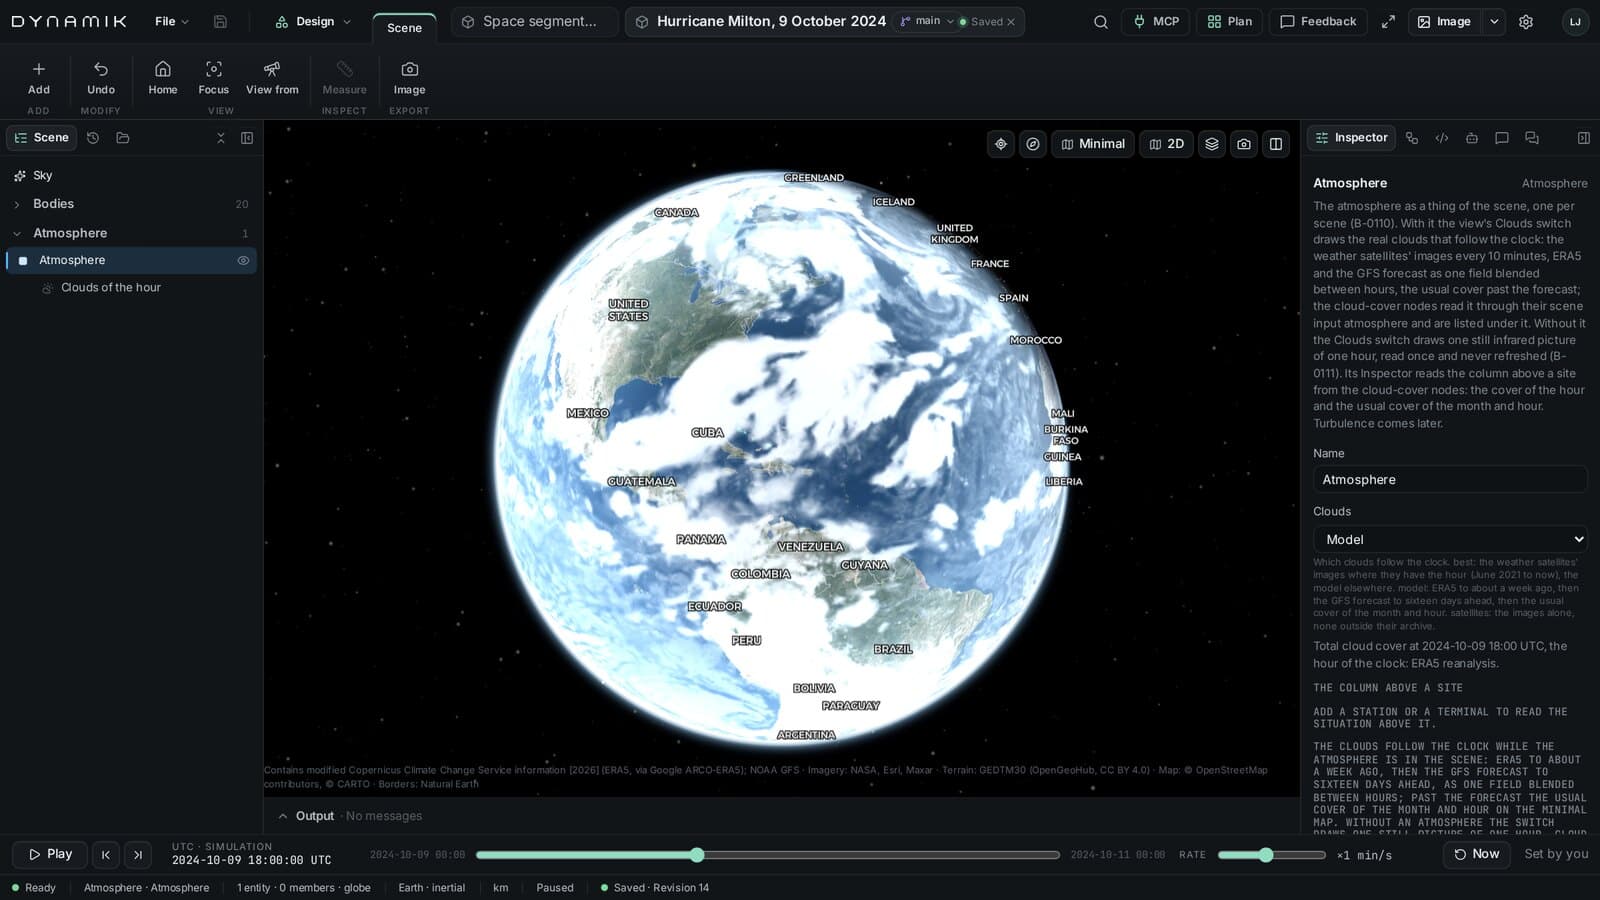Activate the Focus tool
This screenshot has width=1600, height=900.
[x=214, y=78]
